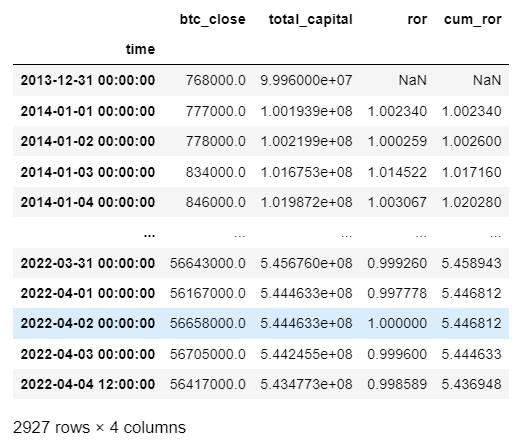Select row index 2022-03-31 00:00:00
The height and width of the screenshot is (446, 517).
[x=88, y=263]
